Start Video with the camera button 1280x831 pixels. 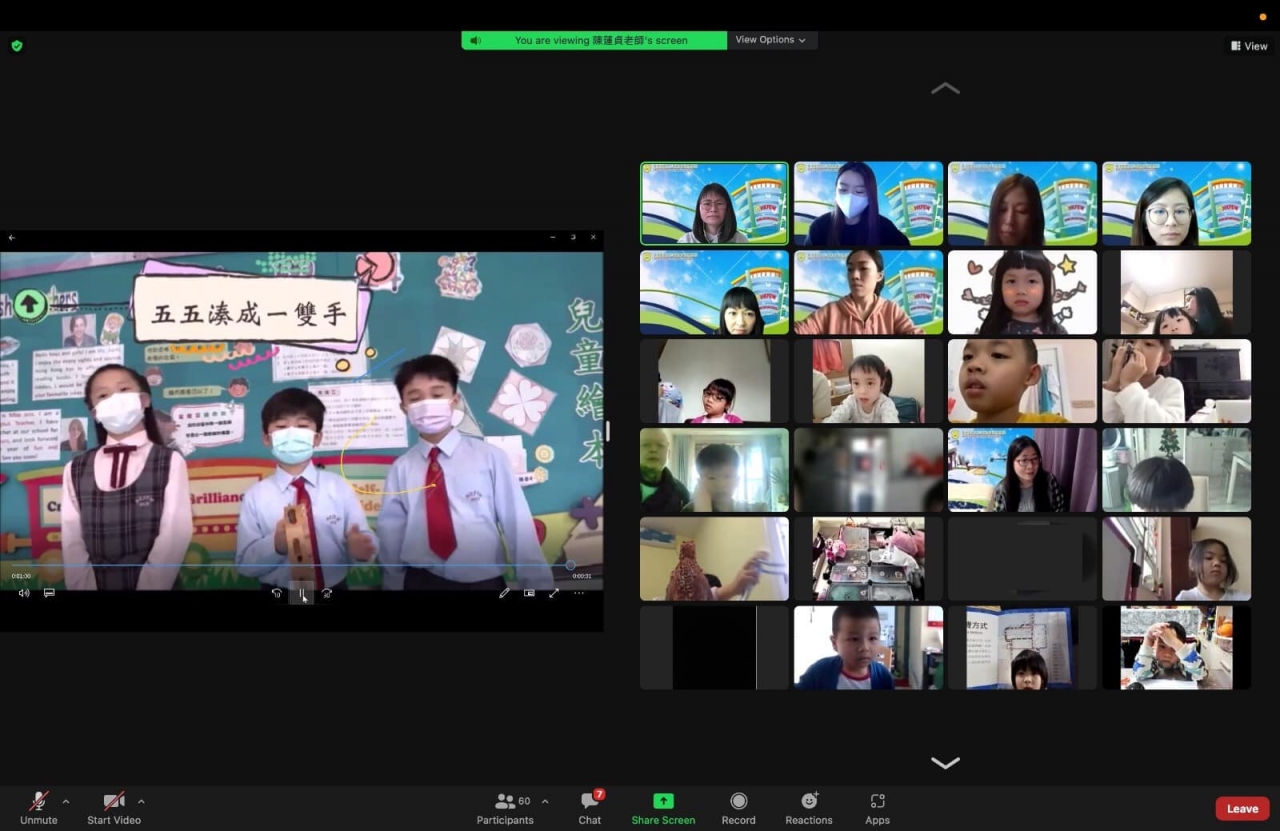coord(114,802)
